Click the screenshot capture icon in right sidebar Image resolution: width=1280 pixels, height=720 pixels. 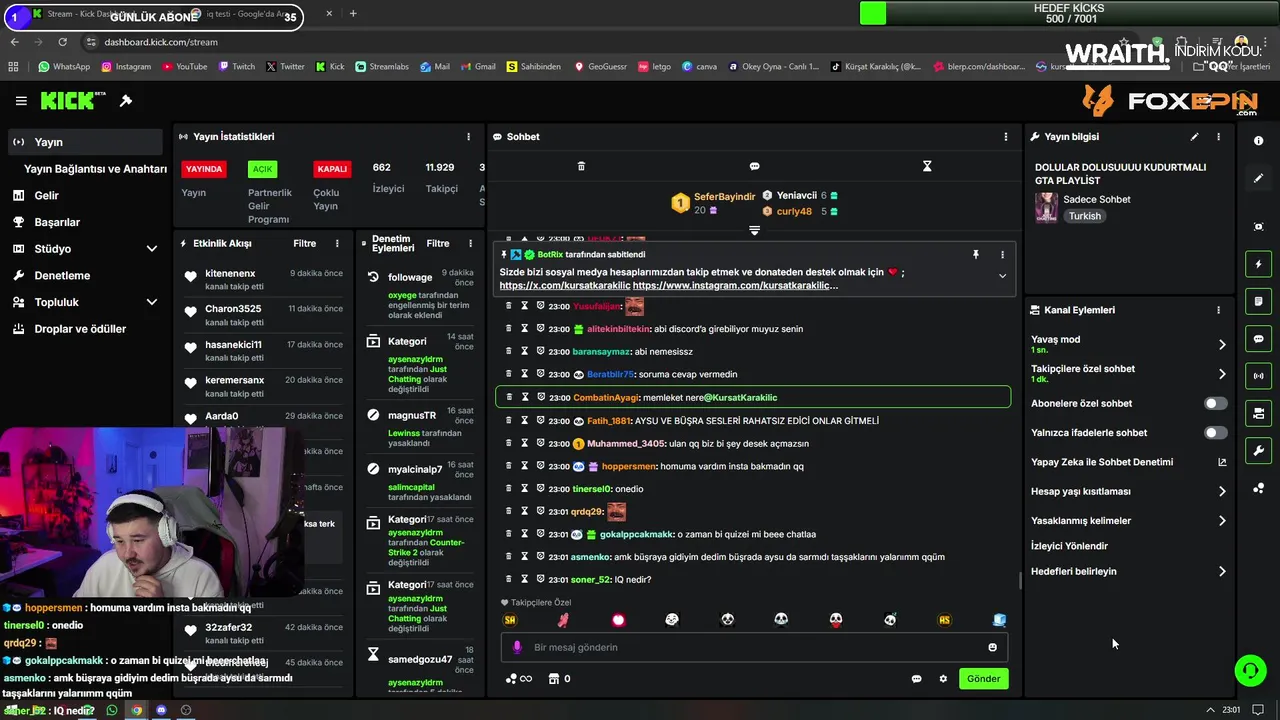coord(1259,227)
